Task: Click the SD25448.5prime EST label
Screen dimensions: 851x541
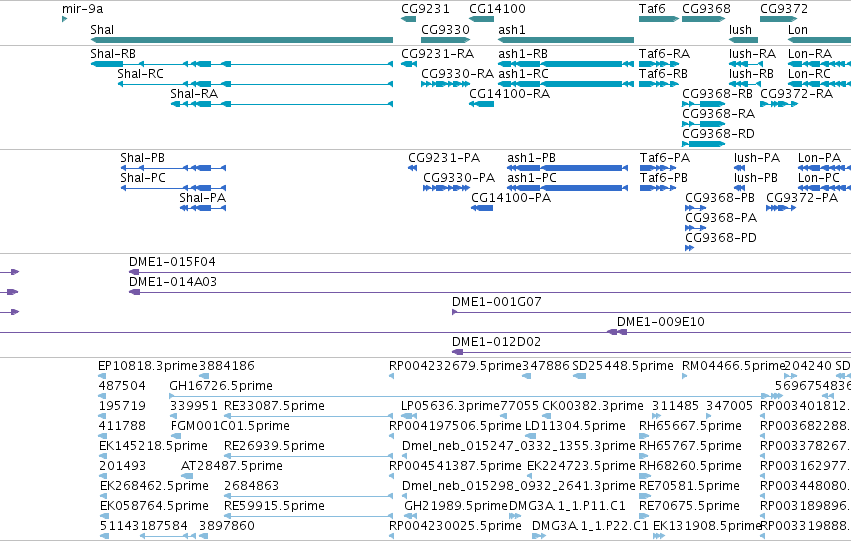Action: pos(623,366)
